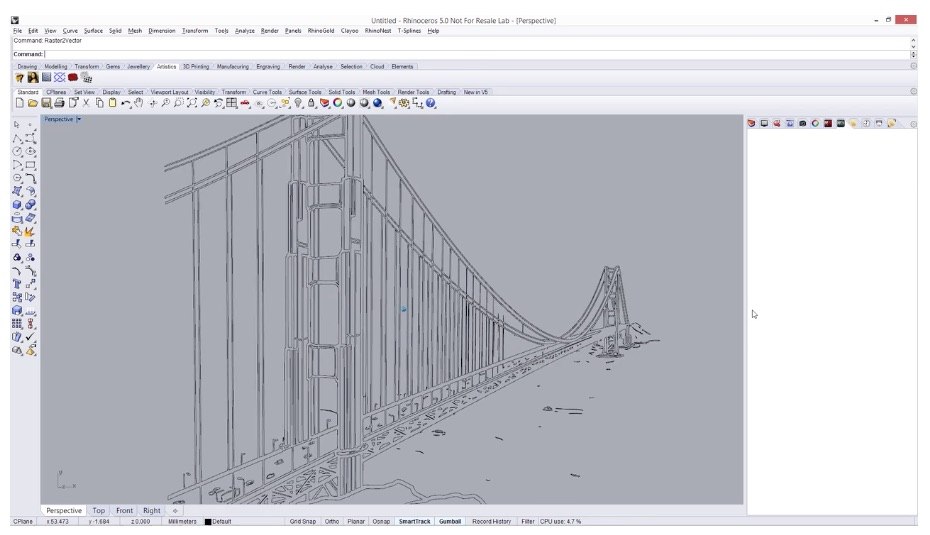Select the Box solid tool in sidebar
Viewport: 930px width, 535px height.
[x=17, y=204]
